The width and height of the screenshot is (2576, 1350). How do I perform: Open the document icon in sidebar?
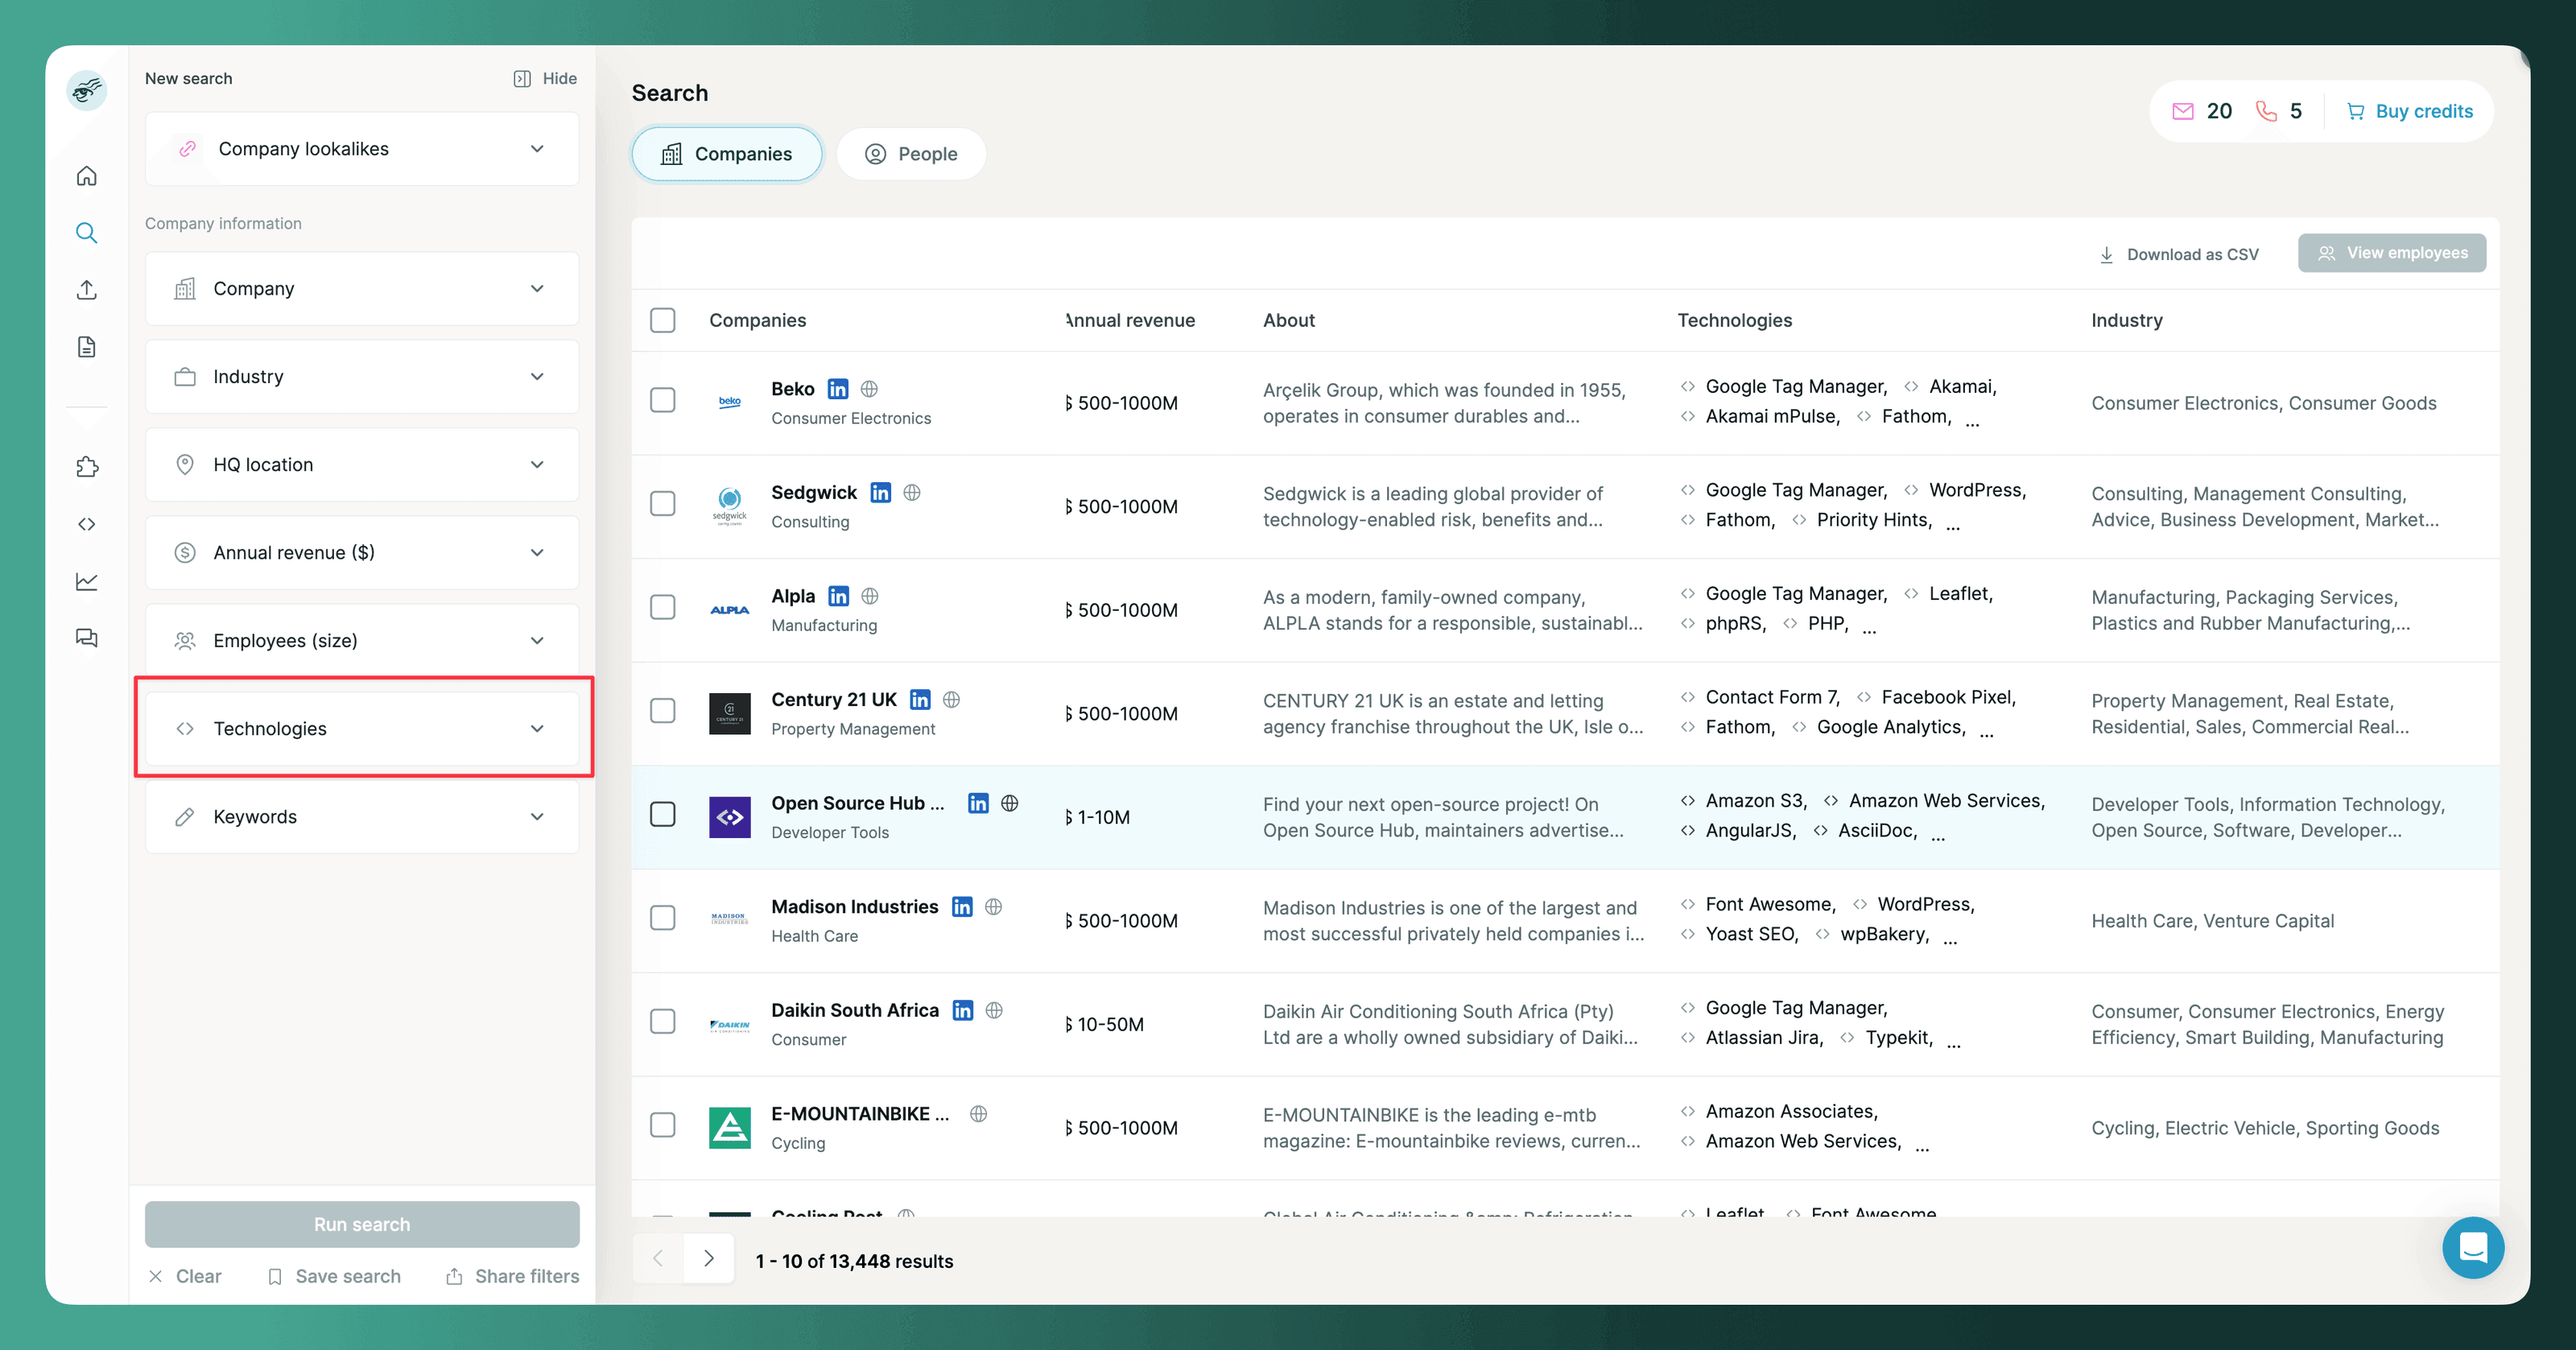87,347
